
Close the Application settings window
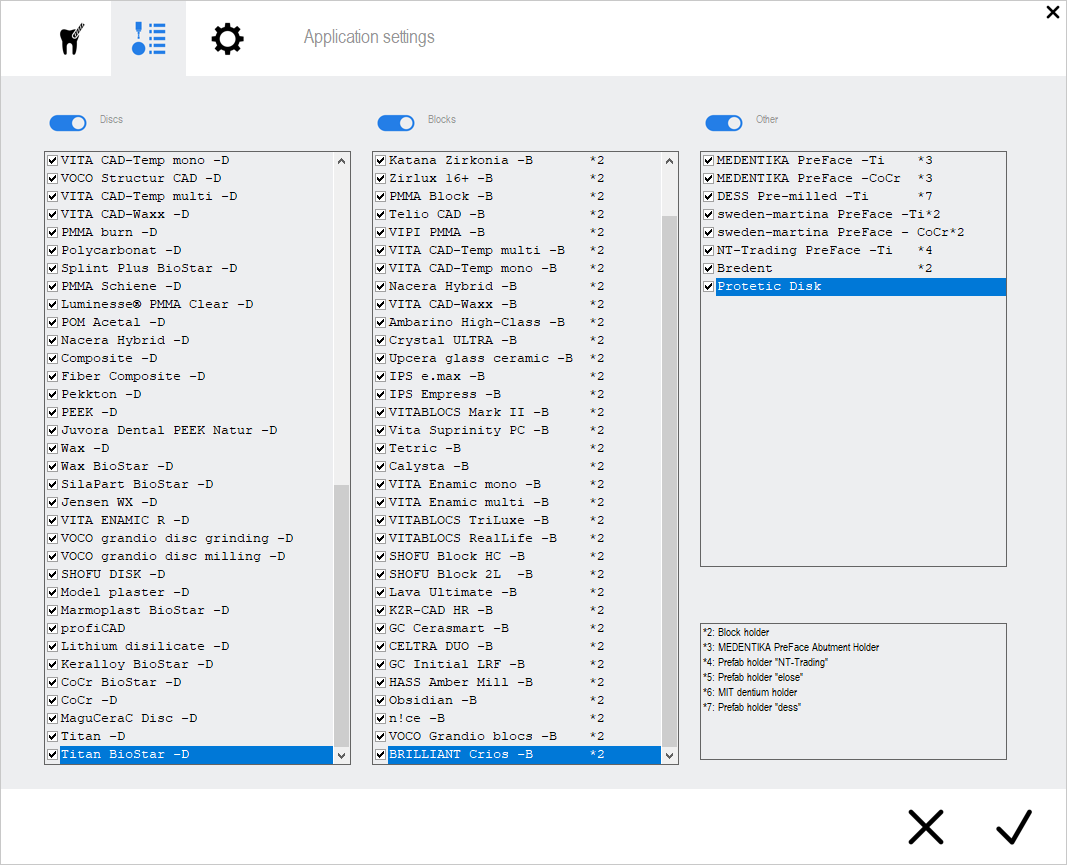pyautogui.click(x=1052, y=12)
